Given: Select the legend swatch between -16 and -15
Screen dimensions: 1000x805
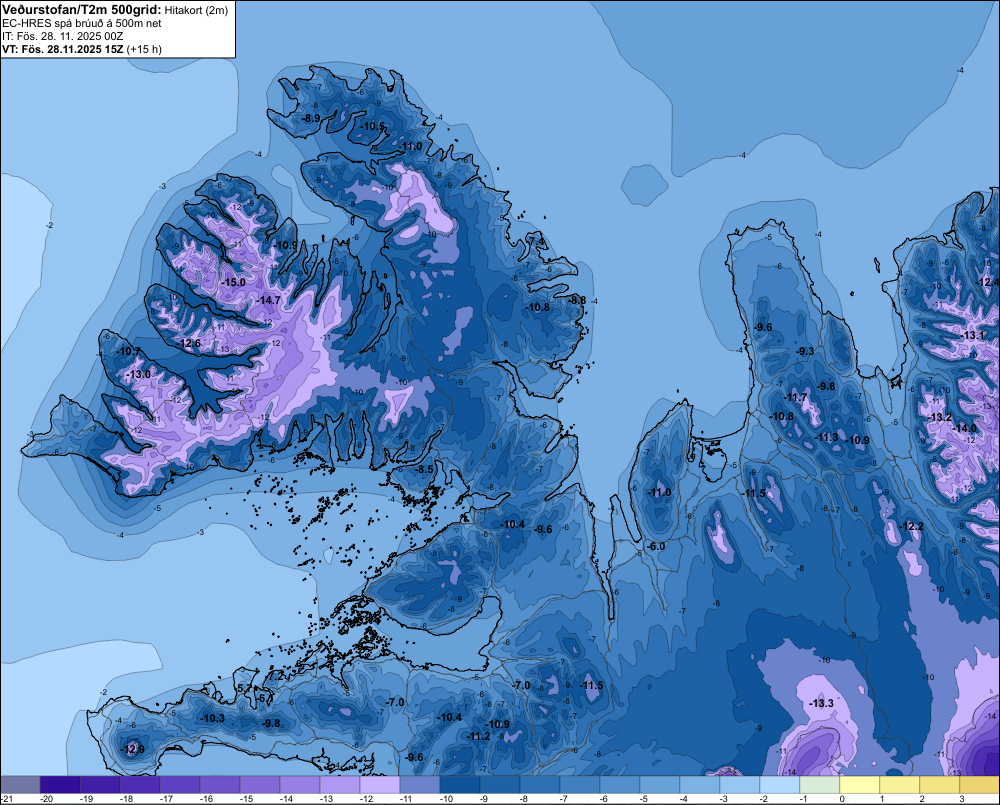Looking at the screenshot, I should tap(220, 784).
